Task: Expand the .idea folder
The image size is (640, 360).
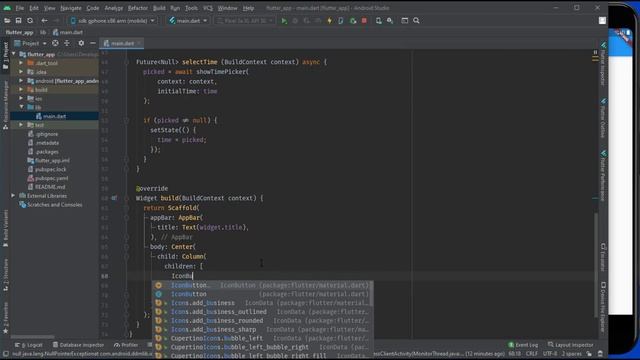Action: click(x=21, y=72)
